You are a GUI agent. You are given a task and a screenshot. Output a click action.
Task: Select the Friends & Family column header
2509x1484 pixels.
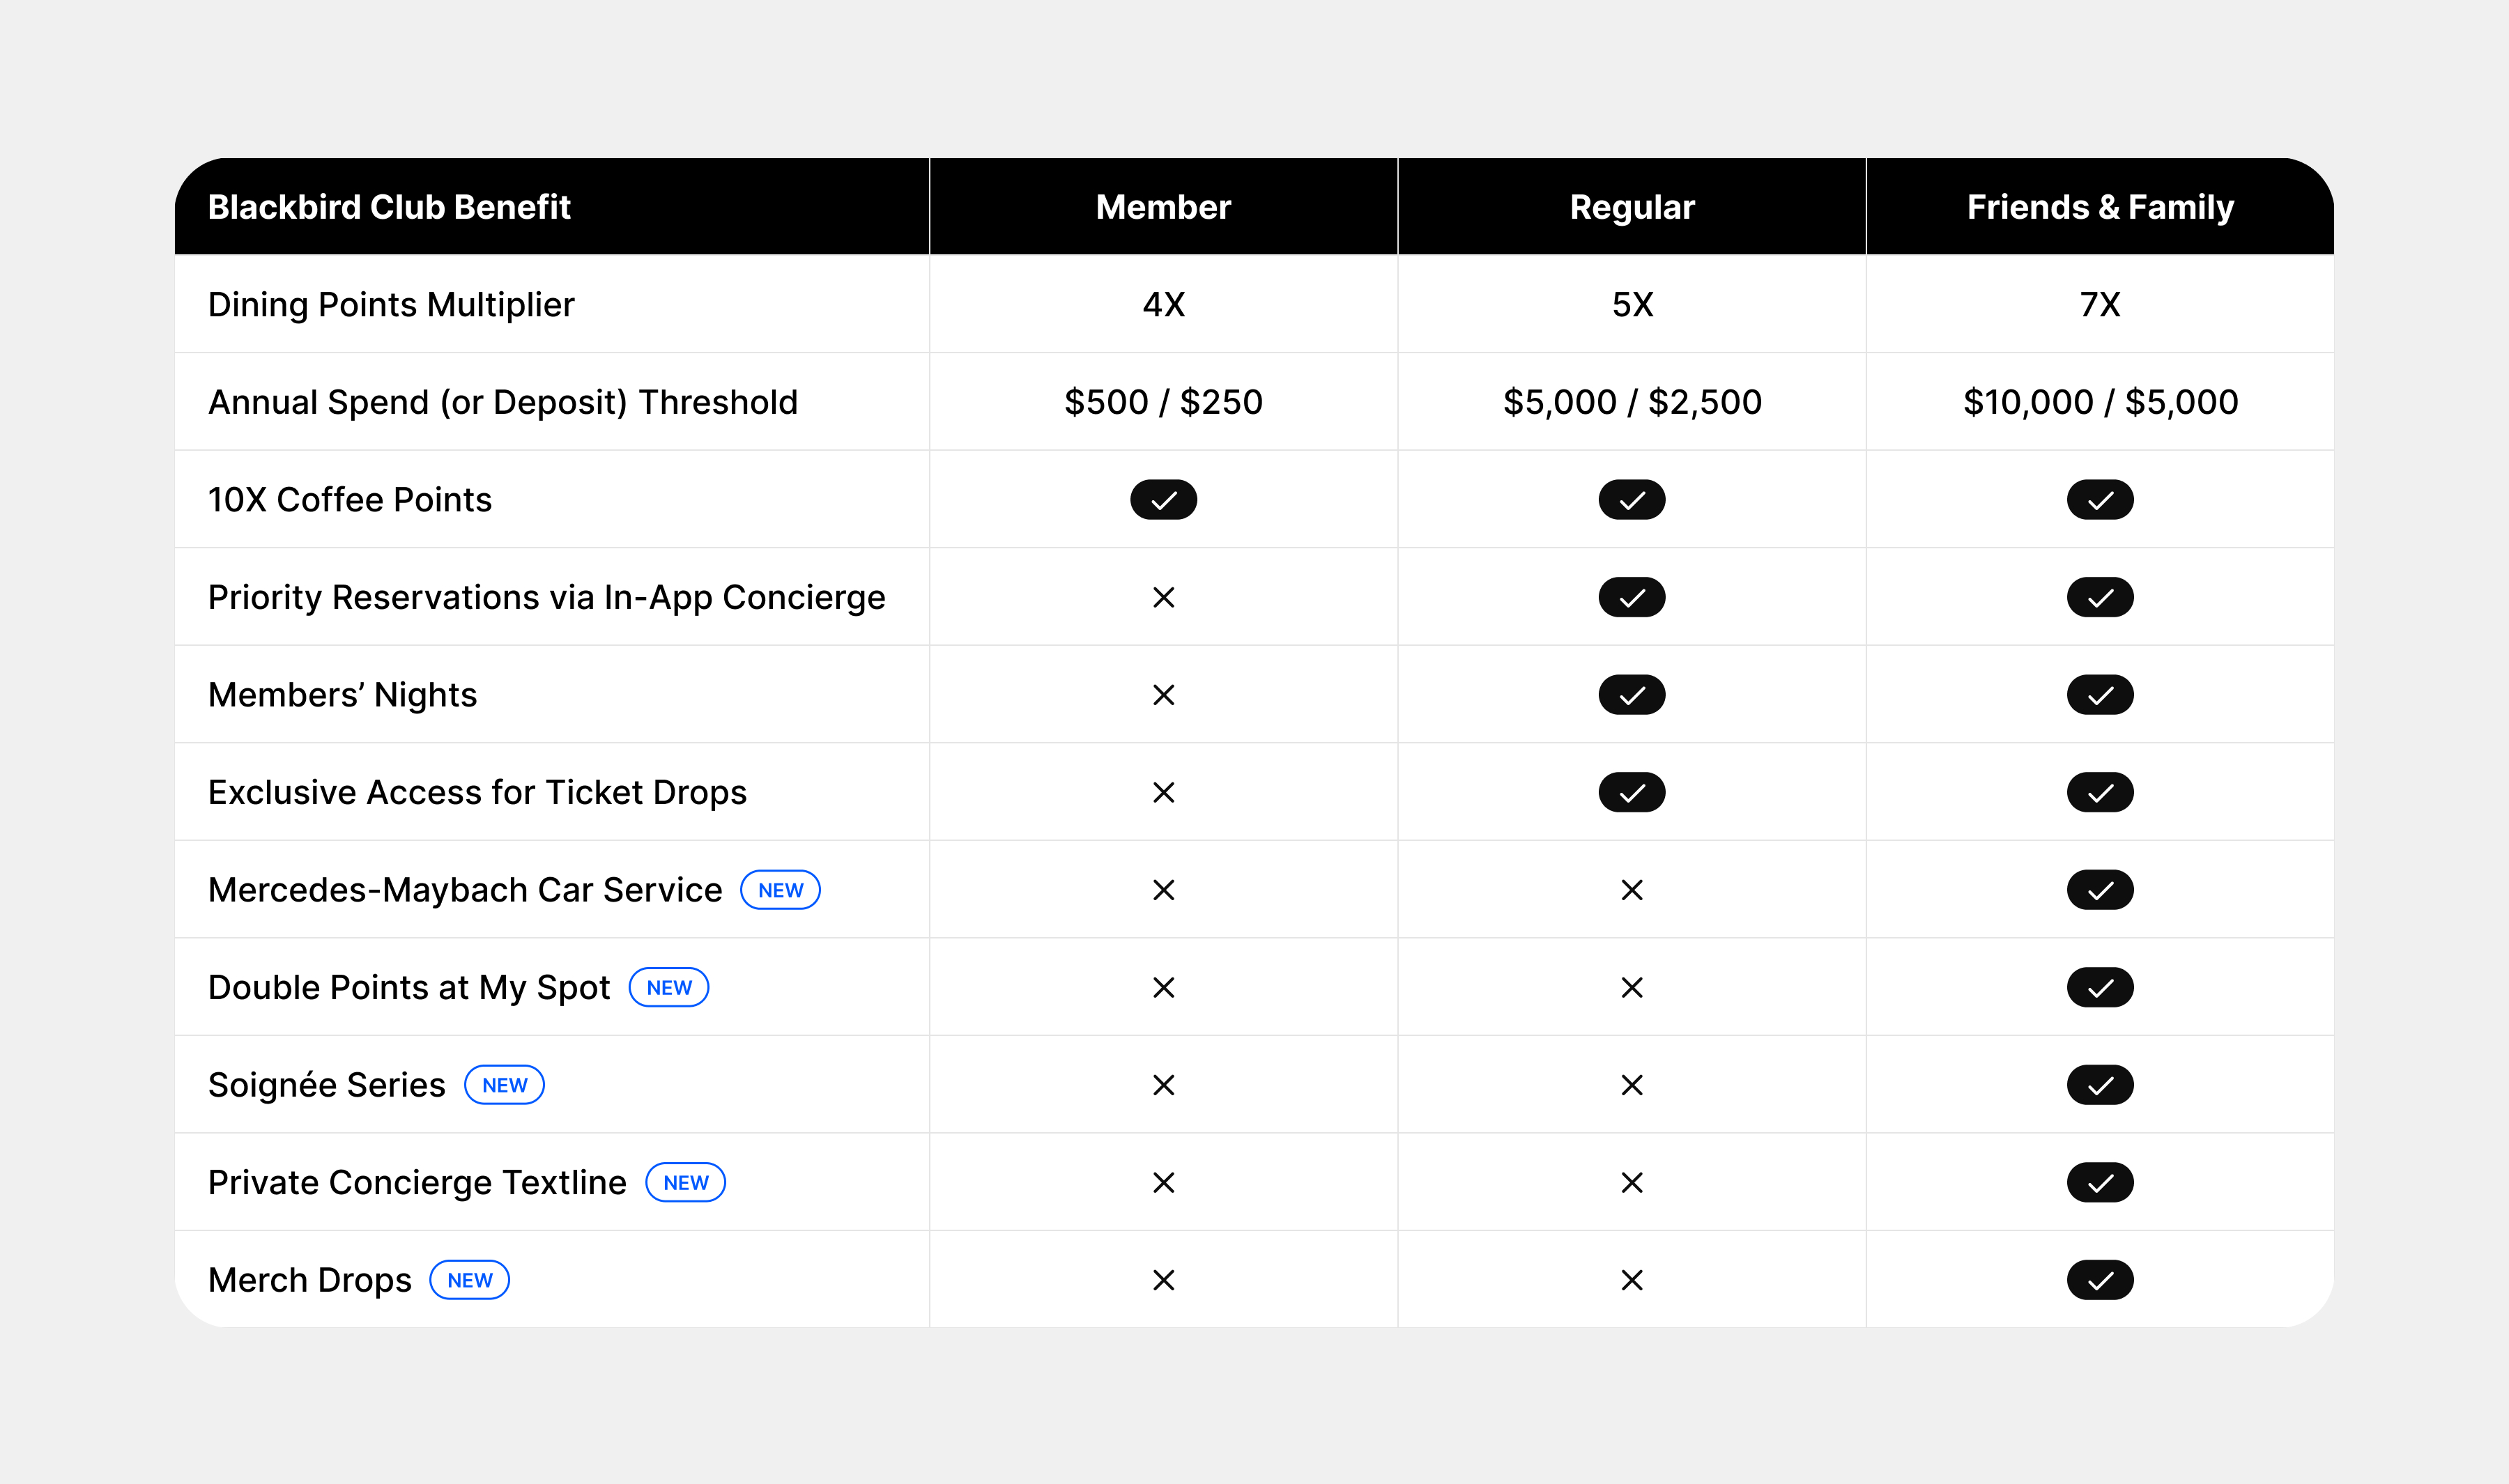pos(2100,206)
